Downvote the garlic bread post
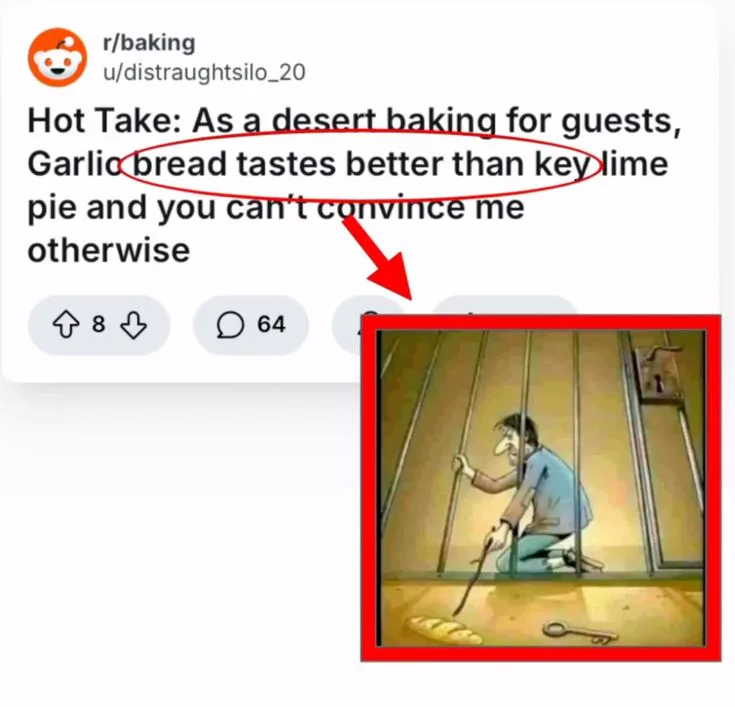 click(x=134, y=325)
